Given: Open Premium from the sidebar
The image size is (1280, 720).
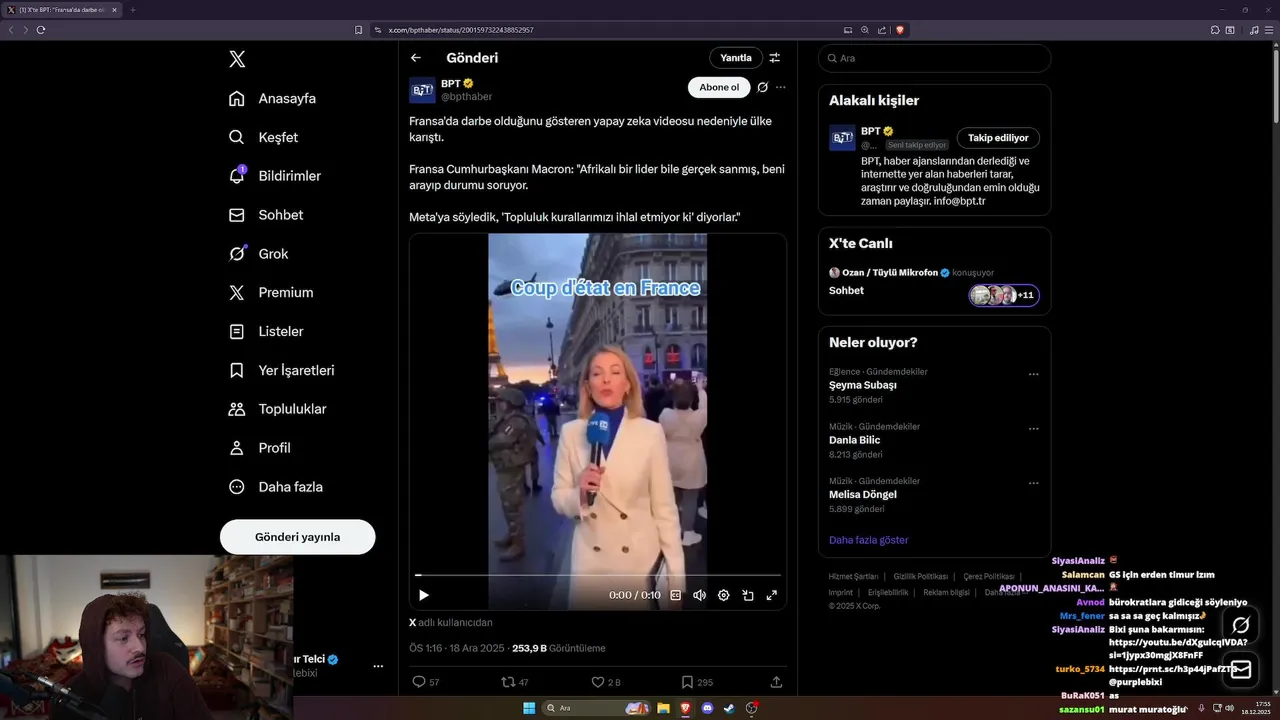Looking at the screenshot, I should pyautogui.click(x=271, y=293).
